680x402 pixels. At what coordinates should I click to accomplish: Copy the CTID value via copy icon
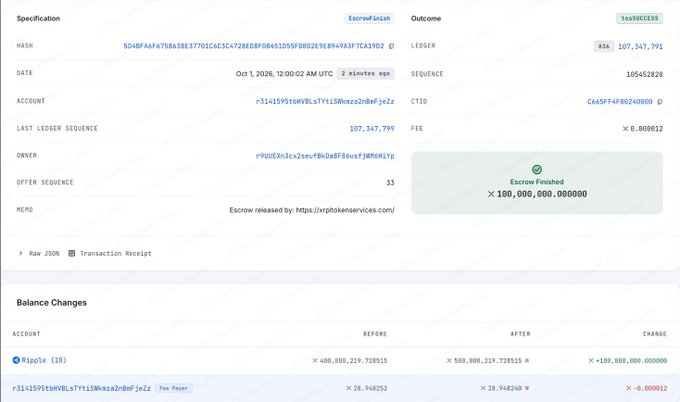660,102
